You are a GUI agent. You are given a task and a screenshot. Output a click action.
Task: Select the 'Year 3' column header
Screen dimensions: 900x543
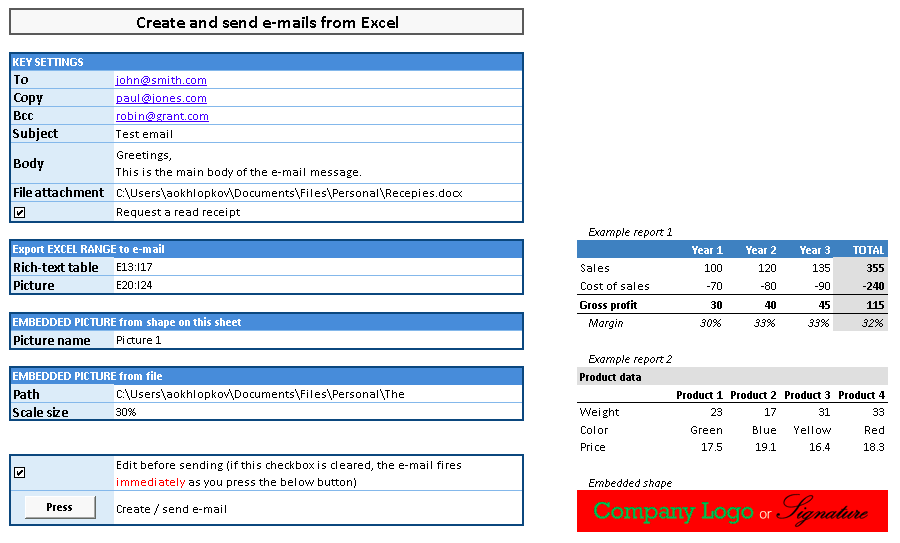[x=814, y=250]
